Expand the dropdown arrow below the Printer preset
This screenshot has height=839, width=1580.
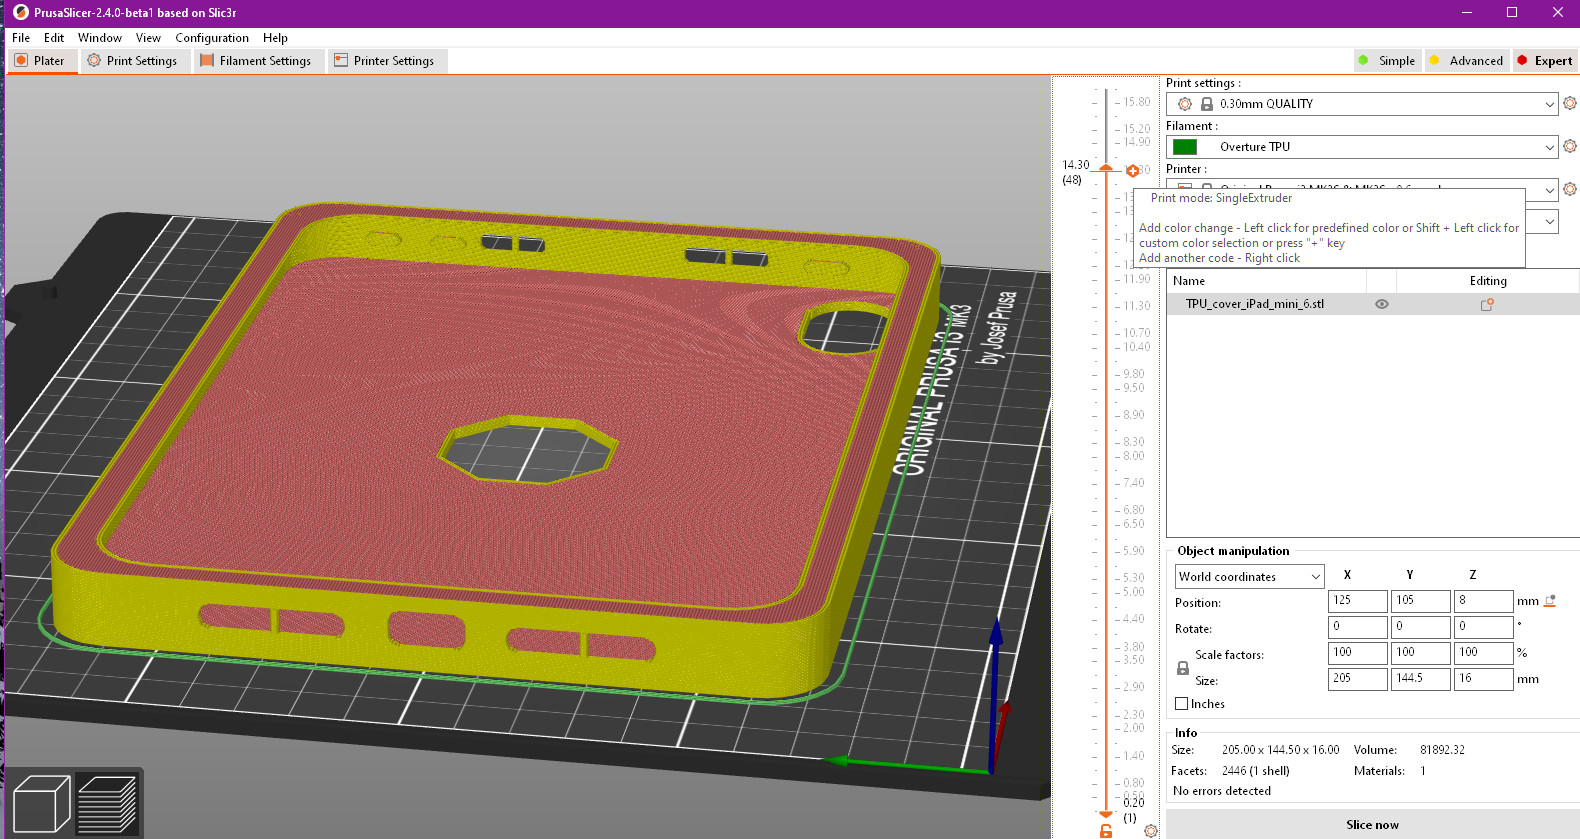(1549, 221)
